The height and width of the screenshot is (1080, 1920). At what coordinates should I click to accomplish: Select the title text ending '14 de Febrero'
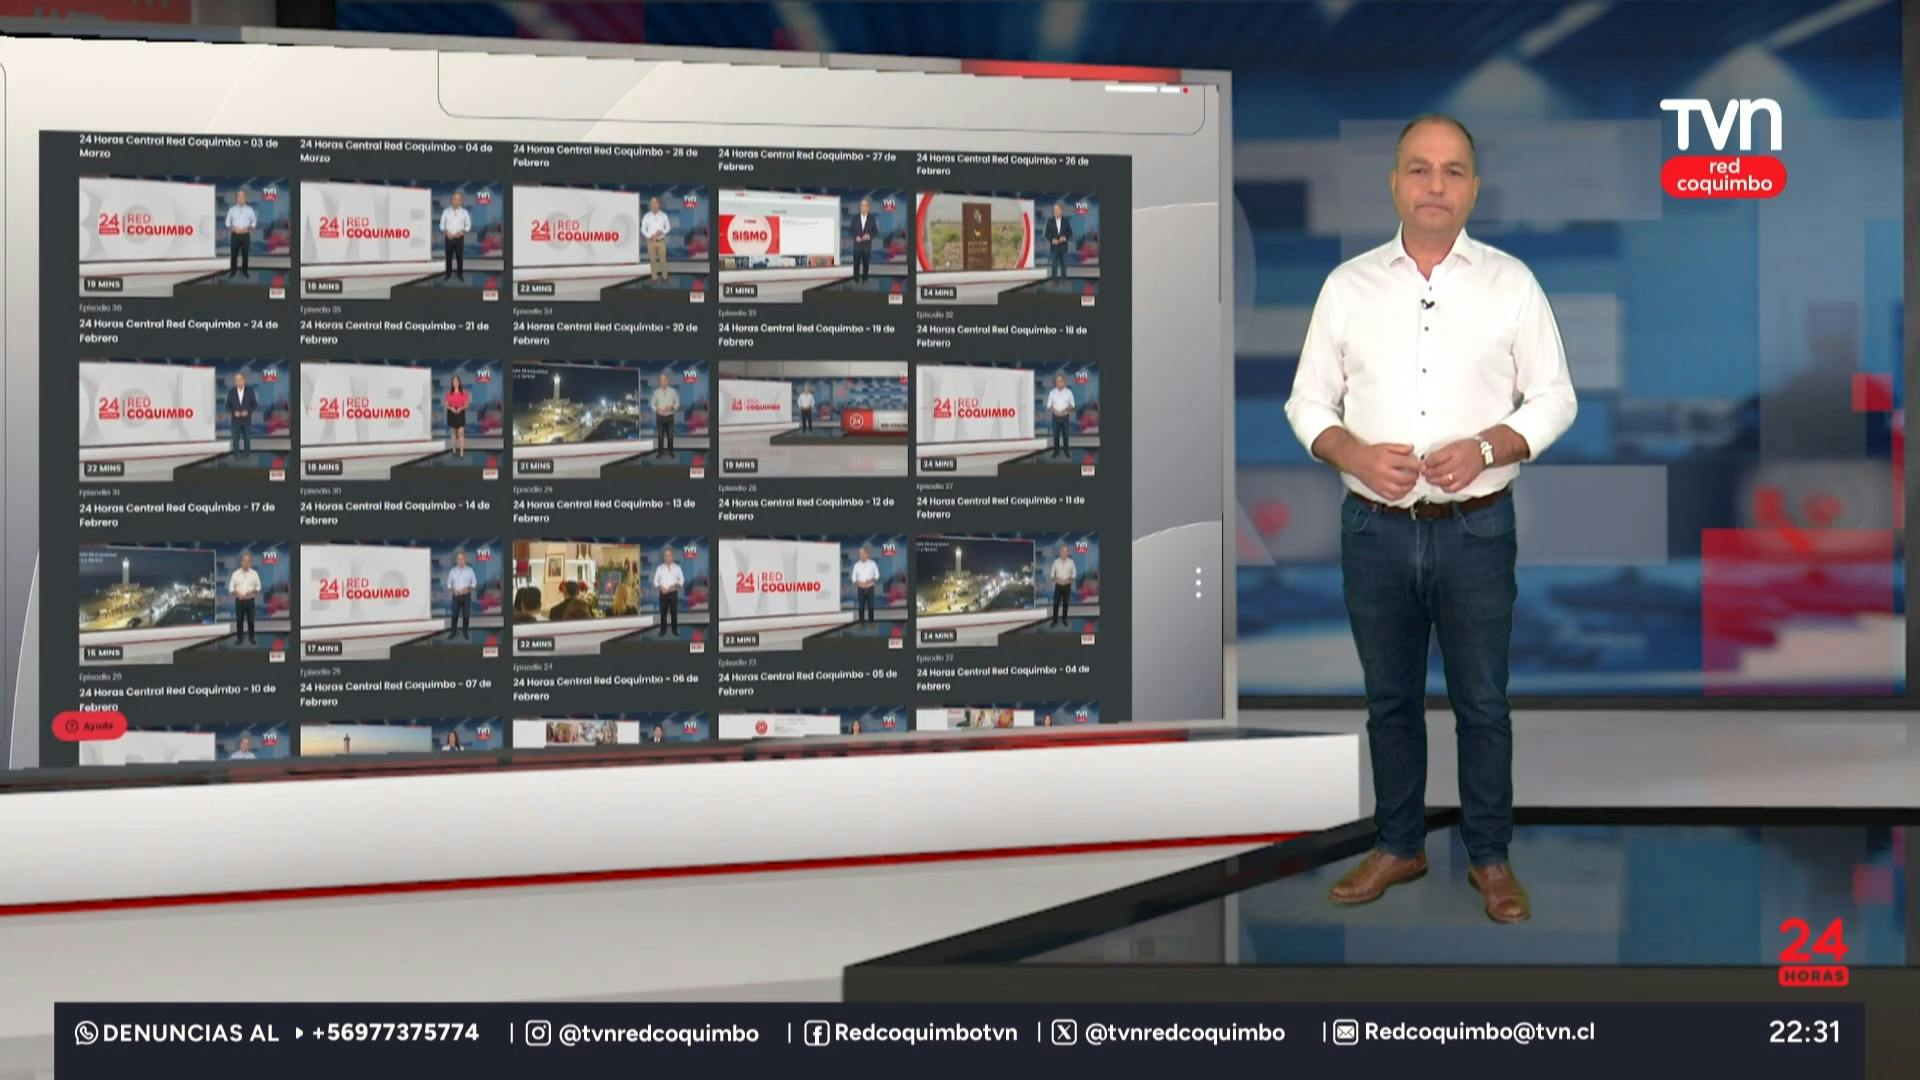395,513
